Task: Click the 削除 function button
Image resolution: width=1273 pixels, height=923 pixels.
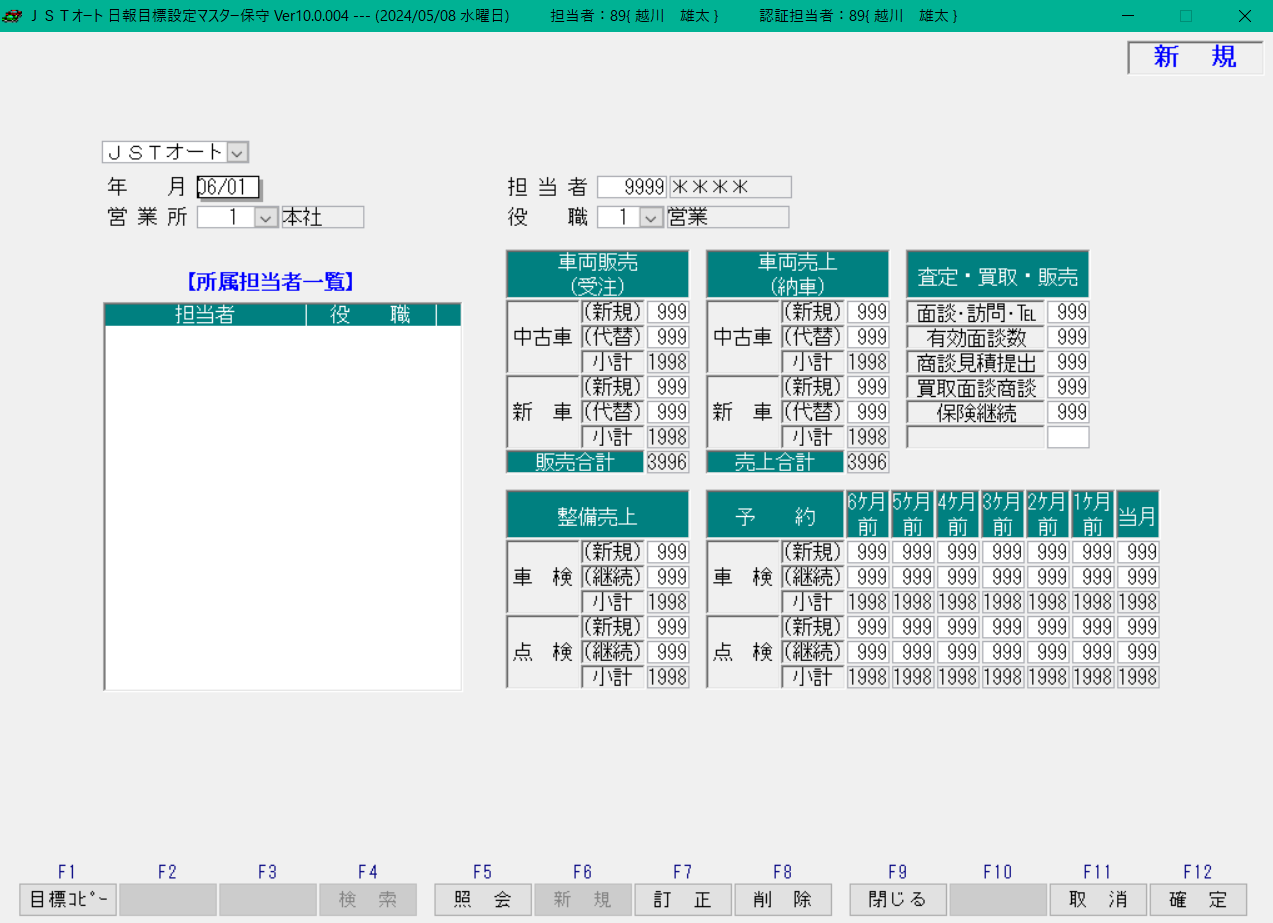Action: tap(783, 899)
